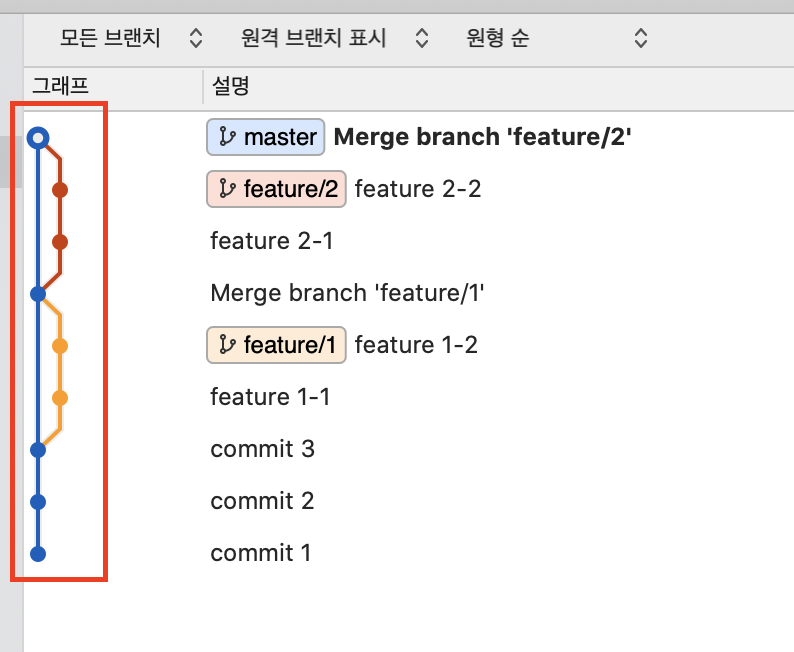Click the 설명 column header
794x652 pixels.
click(x=231, y=86)
